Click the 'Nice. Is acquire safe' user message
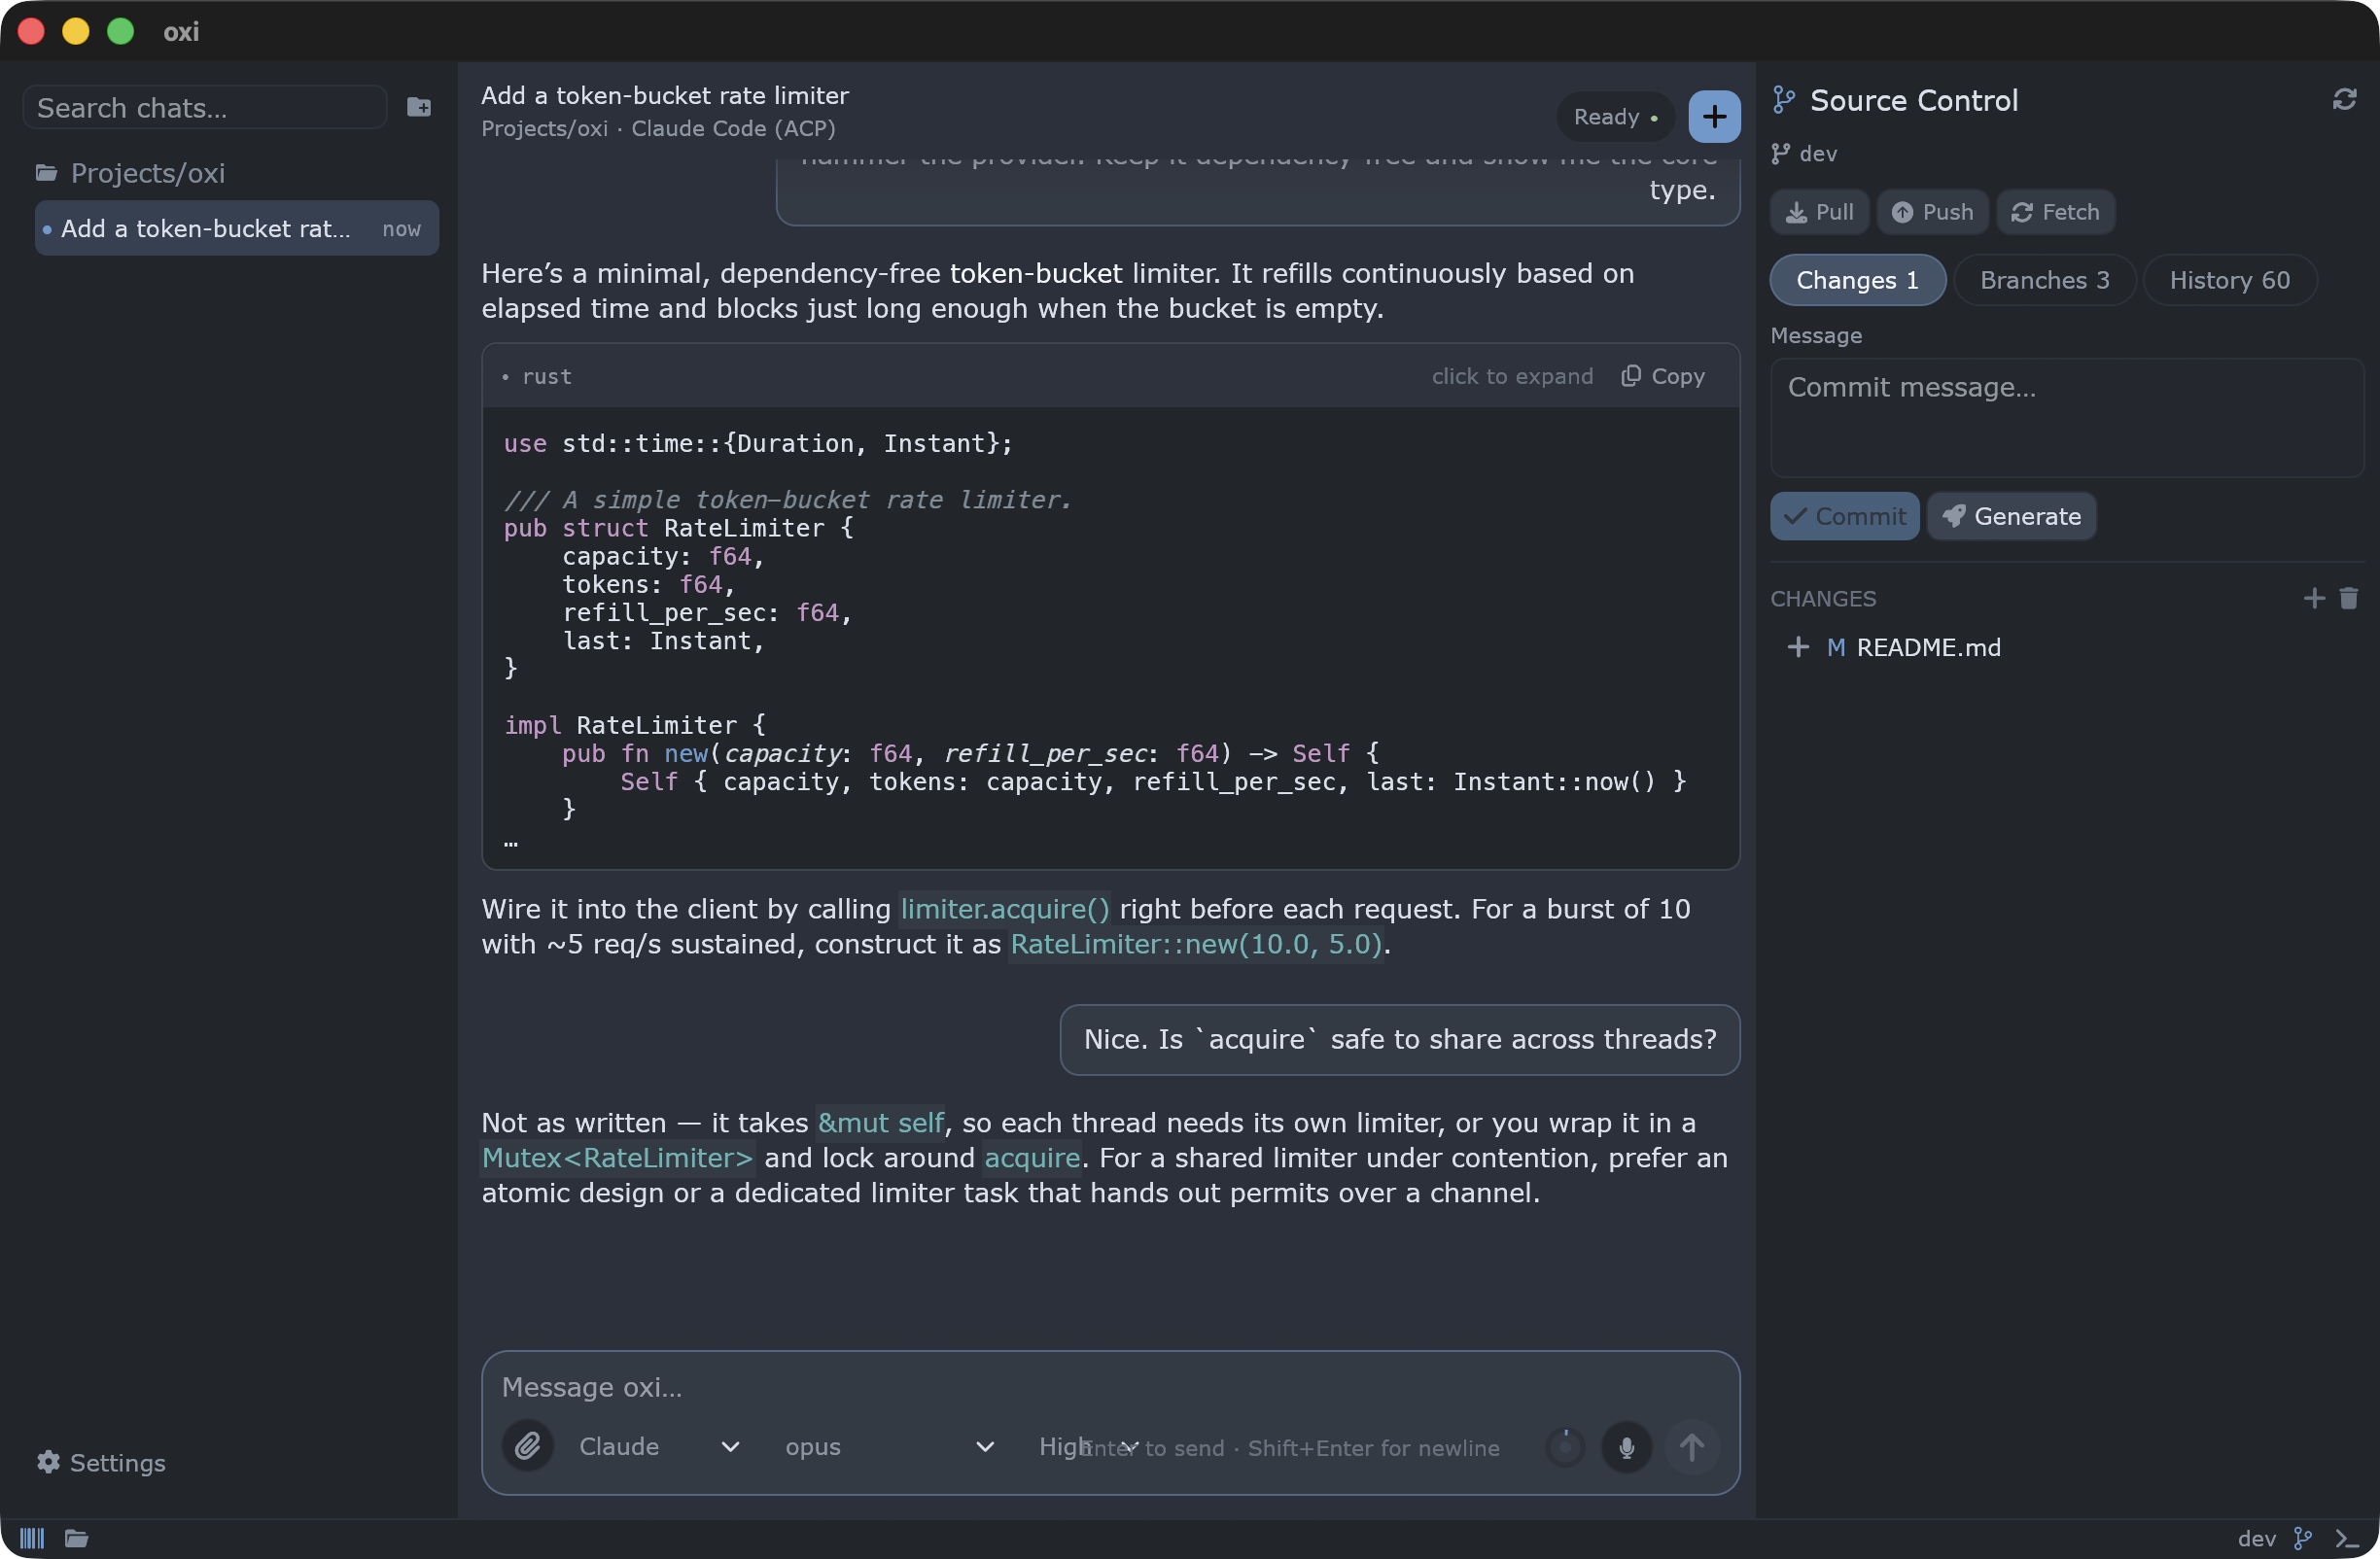This screenshot has width=2380, height=1559. pos(1399,1040)
